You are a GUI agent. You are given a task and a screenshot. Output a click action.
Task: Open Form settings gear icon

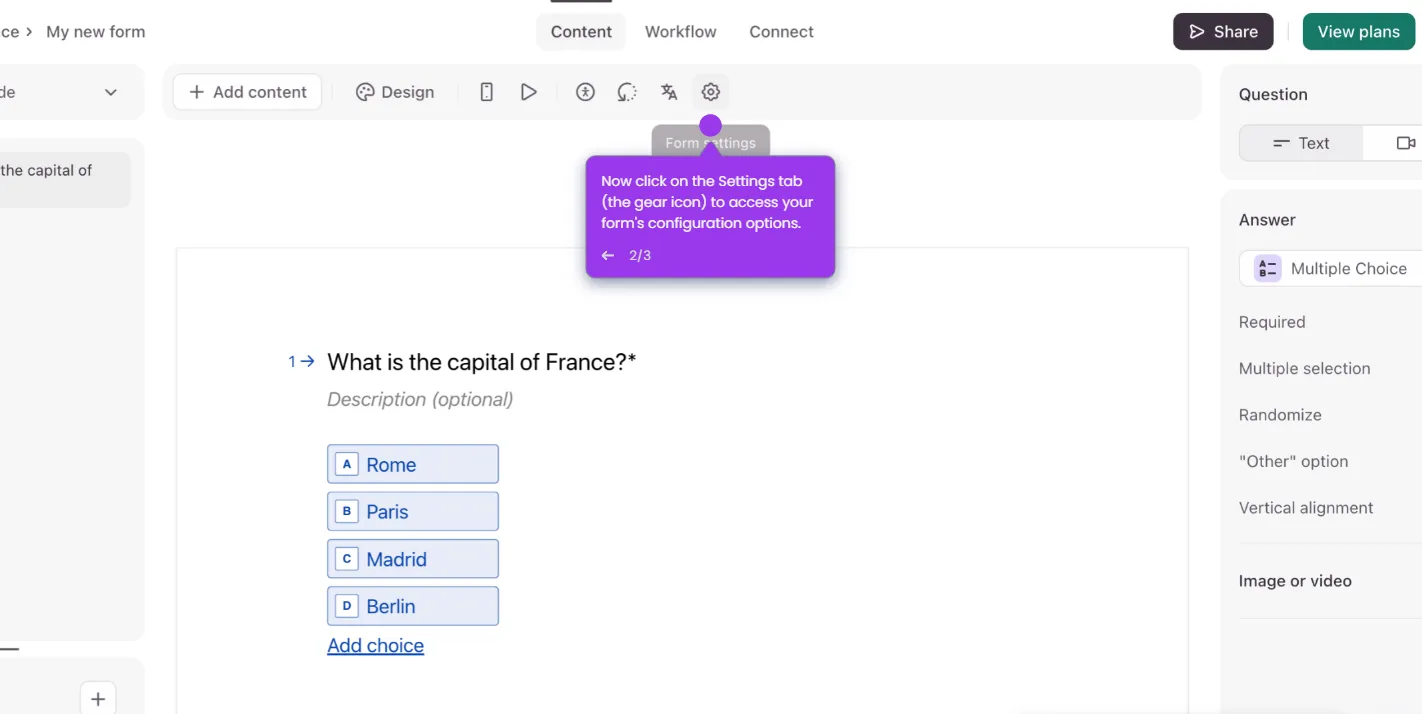[x=710, y=92]
